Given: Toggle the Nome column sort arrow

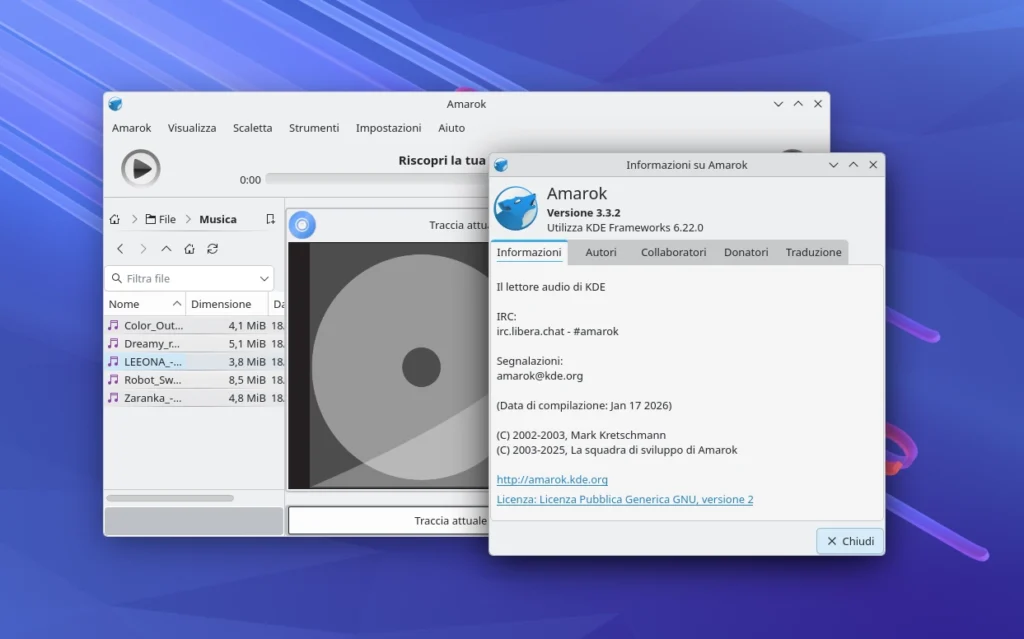Looking at the screenshot, I should pyautogui.click(x=177, y=303).
